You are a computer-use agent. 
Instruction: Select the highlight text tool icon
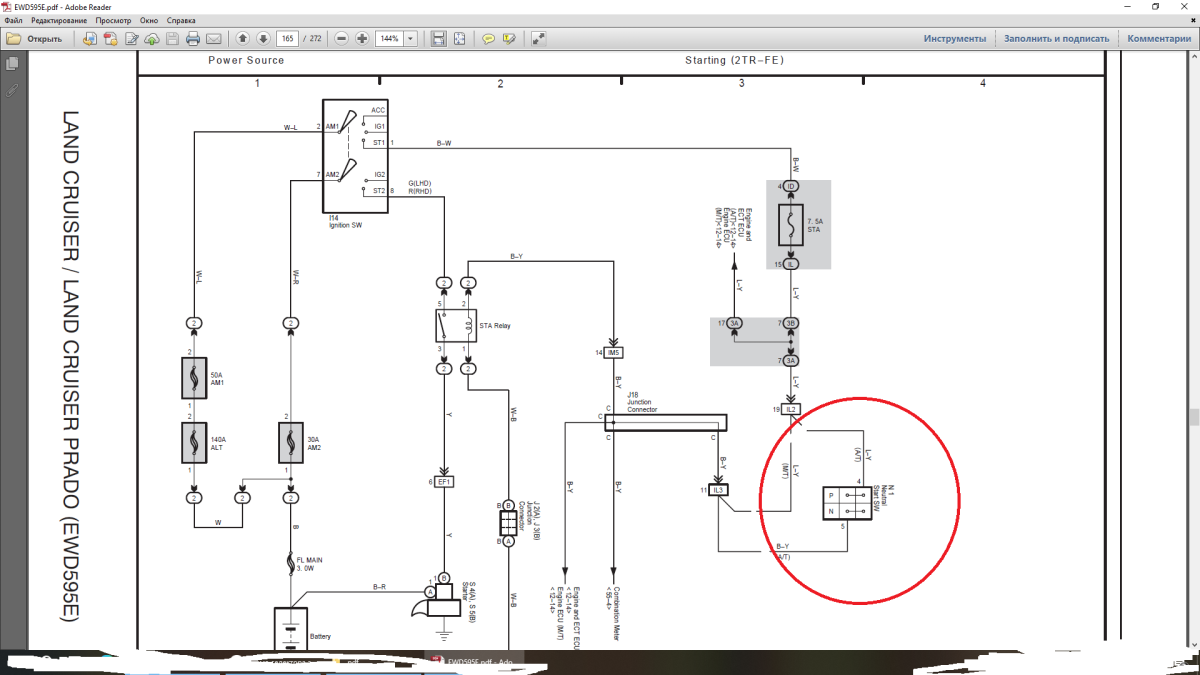(x=510, y=38)
